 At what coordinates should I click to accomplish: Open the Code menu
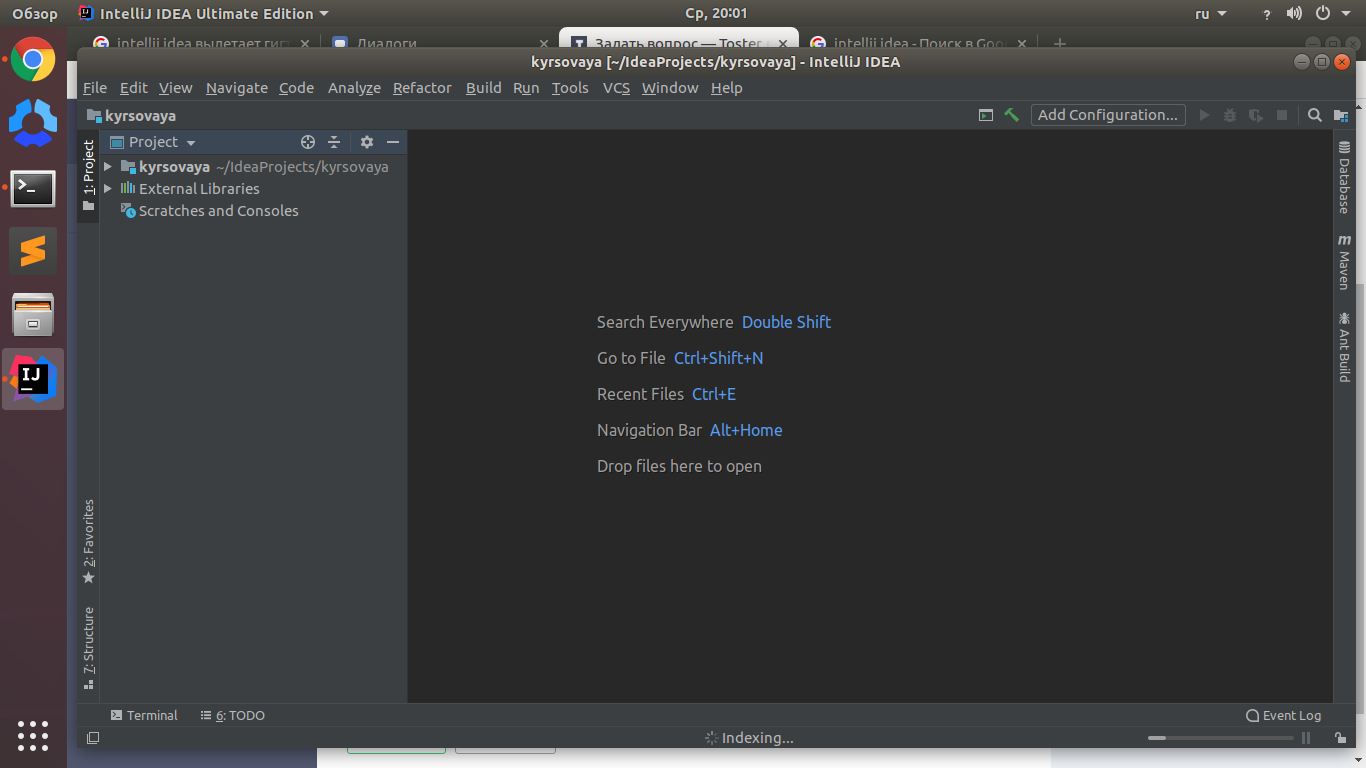pos(296,88)
